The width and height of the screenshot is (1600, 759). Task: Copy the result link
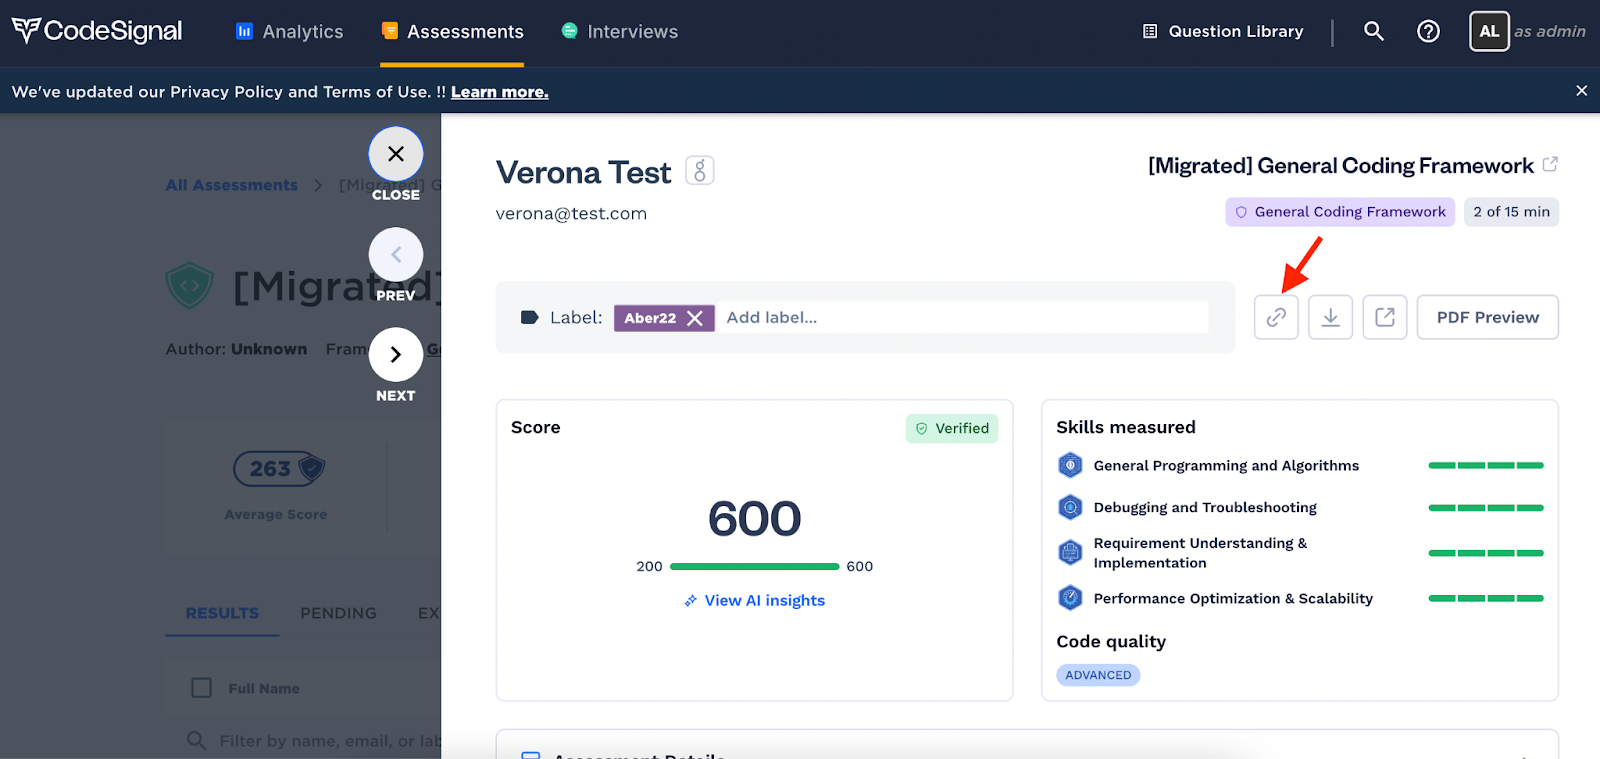1276,317
